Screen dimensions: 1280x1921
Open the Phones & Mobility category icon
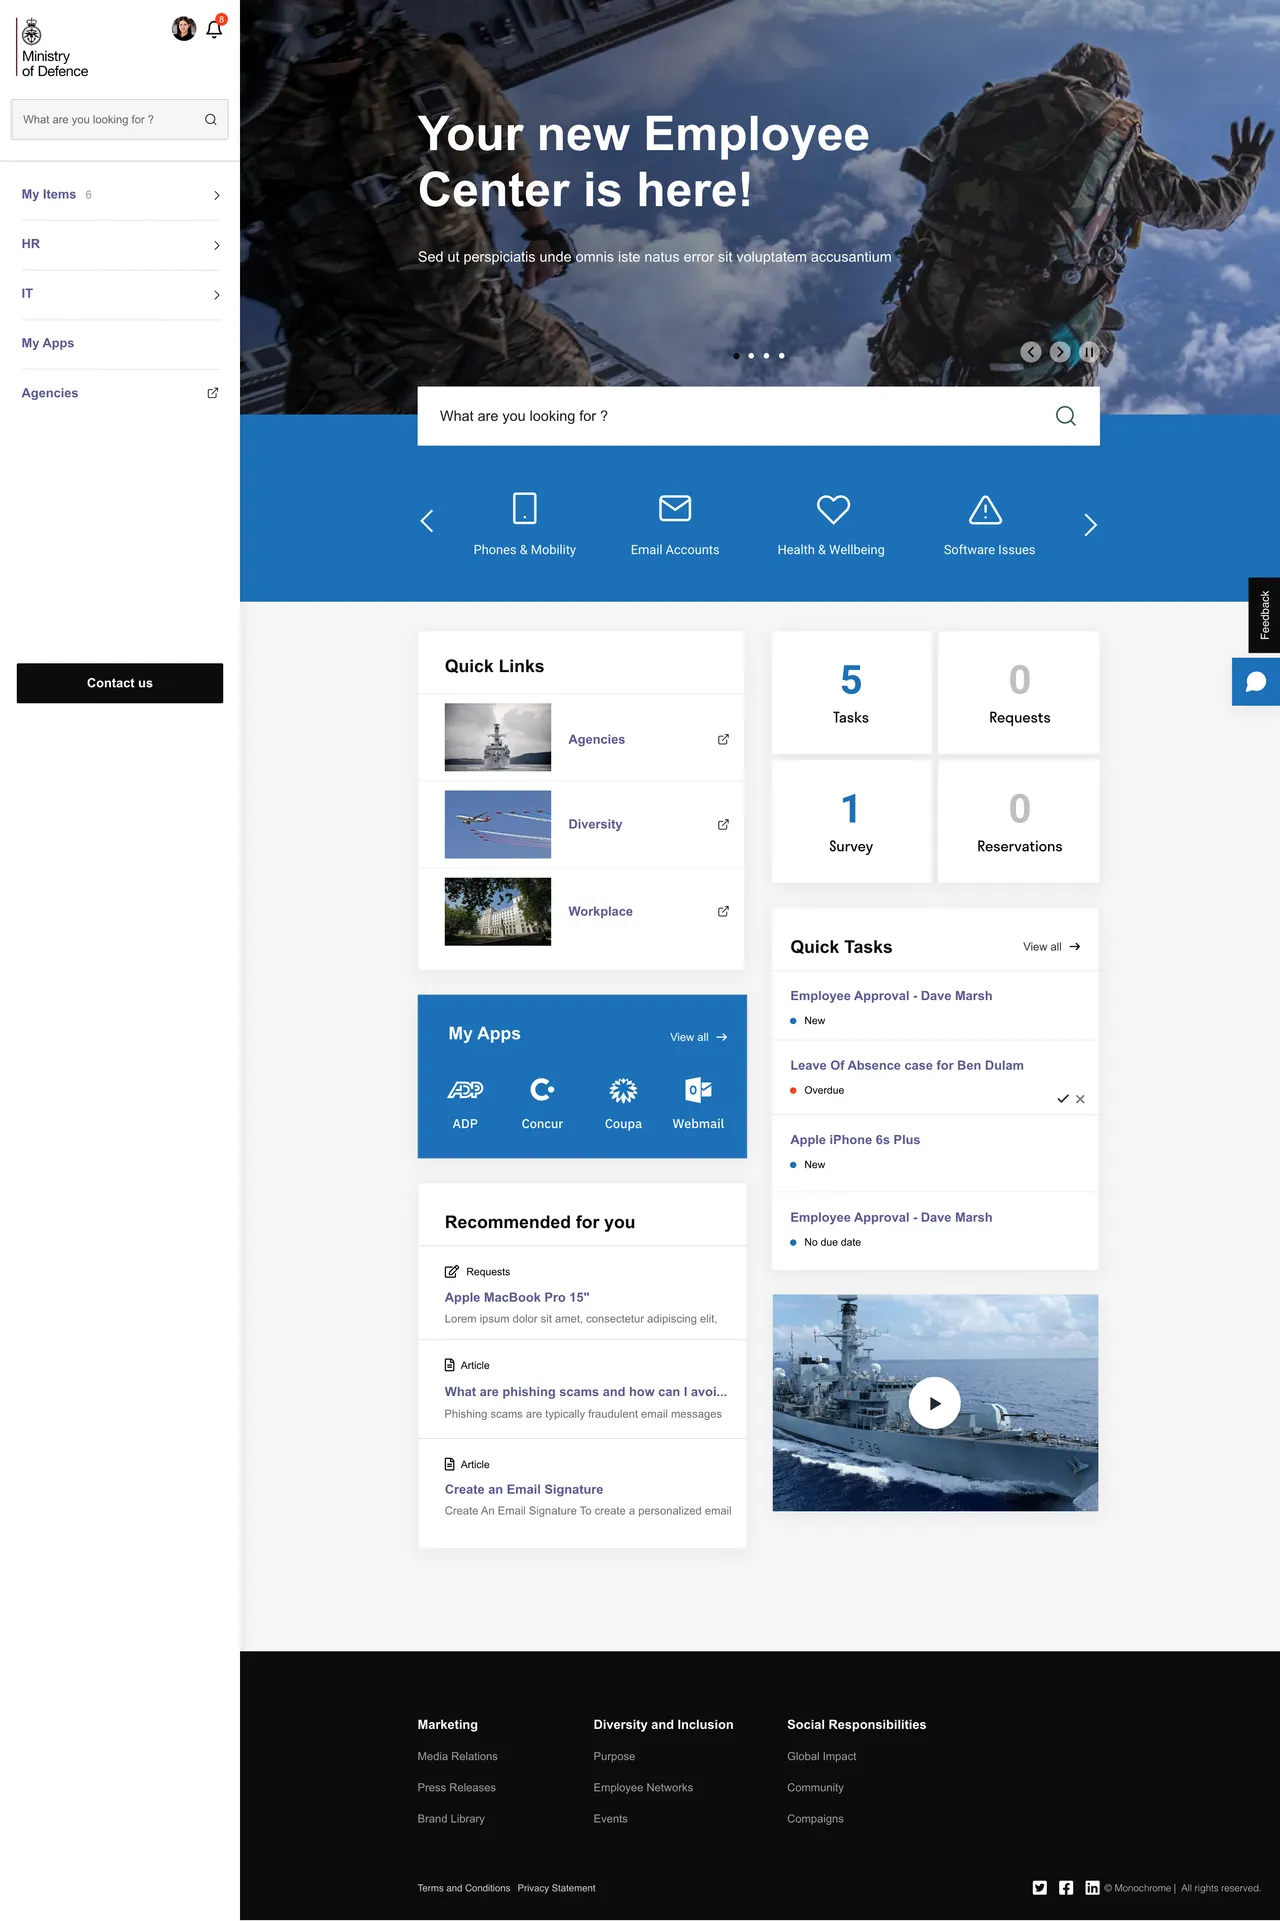[x=525, y=508]
